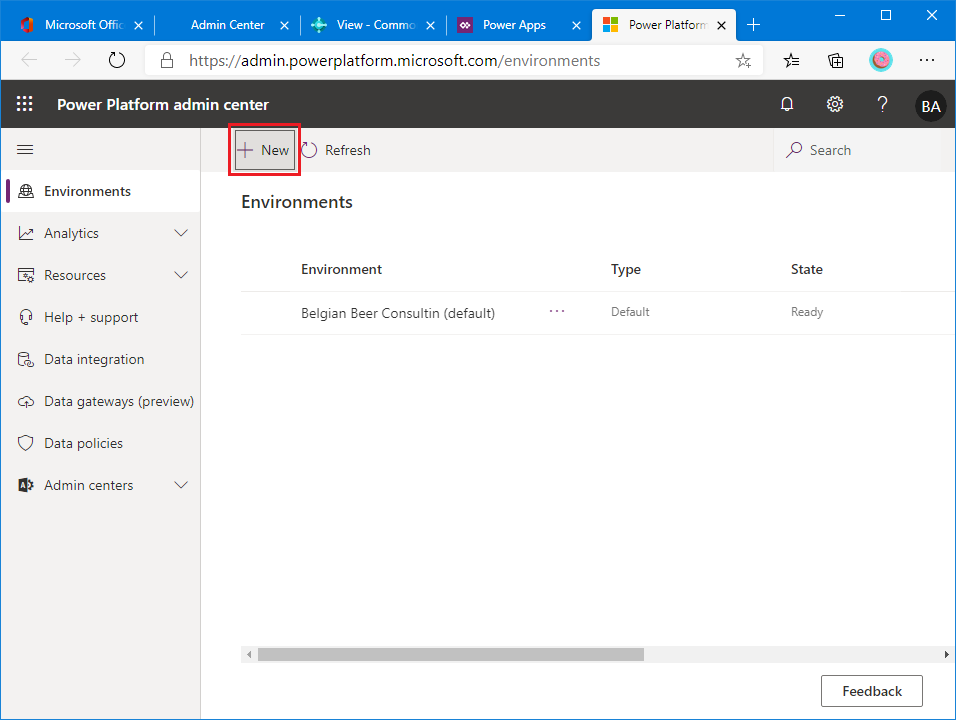Click the browser back arrow
The width and height of the screenshot is (956, 720).
coord(29,60)
